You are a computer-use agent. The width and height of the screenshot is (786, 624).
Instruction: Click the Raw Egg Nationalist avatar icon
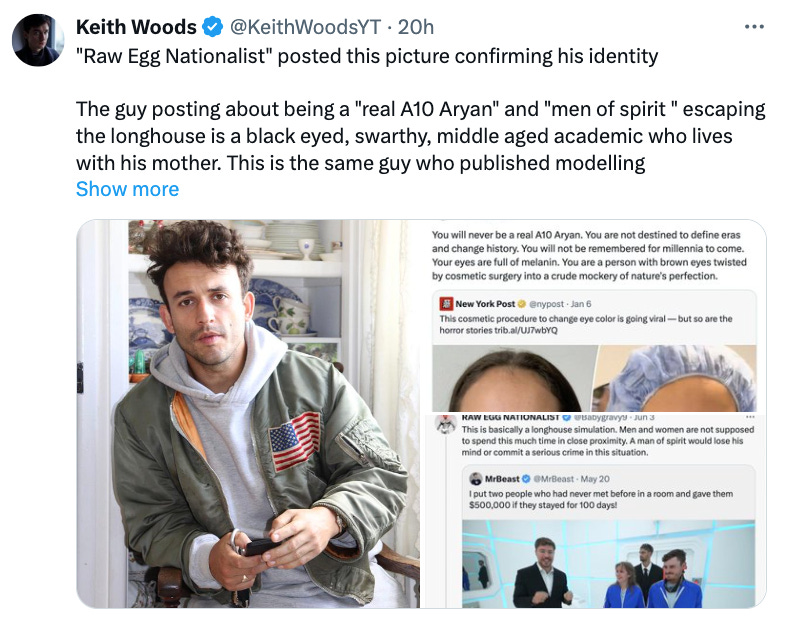(446, 425)
